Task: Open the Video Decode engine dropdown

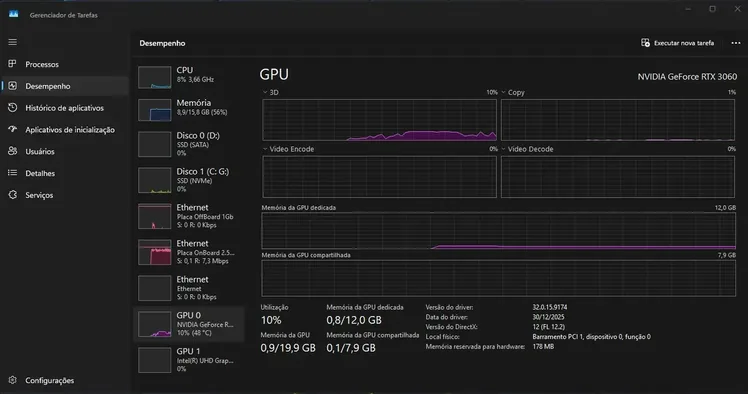Action: click(x=503, y=149)
